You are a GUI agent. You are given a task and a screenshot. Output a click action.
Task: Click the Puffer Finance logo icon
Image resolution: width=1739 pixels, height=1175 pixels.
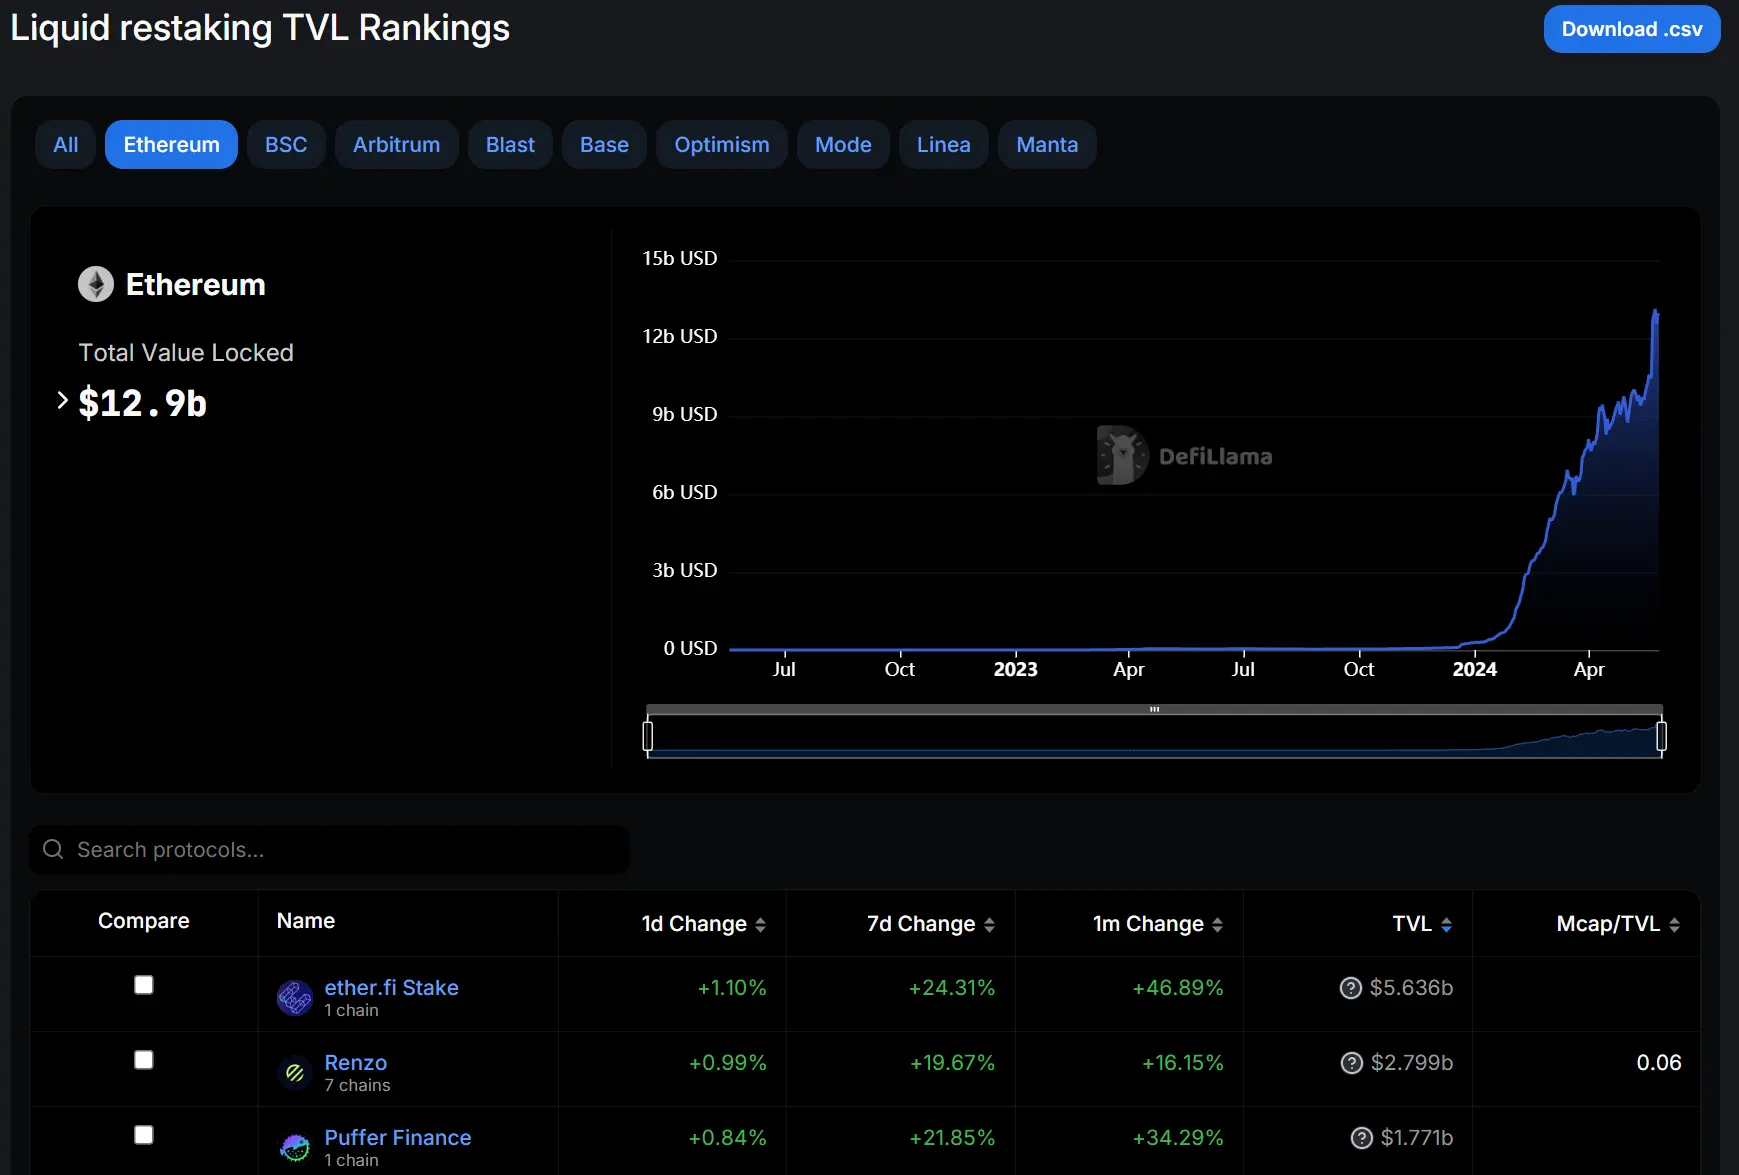(x=294, y=1148)
